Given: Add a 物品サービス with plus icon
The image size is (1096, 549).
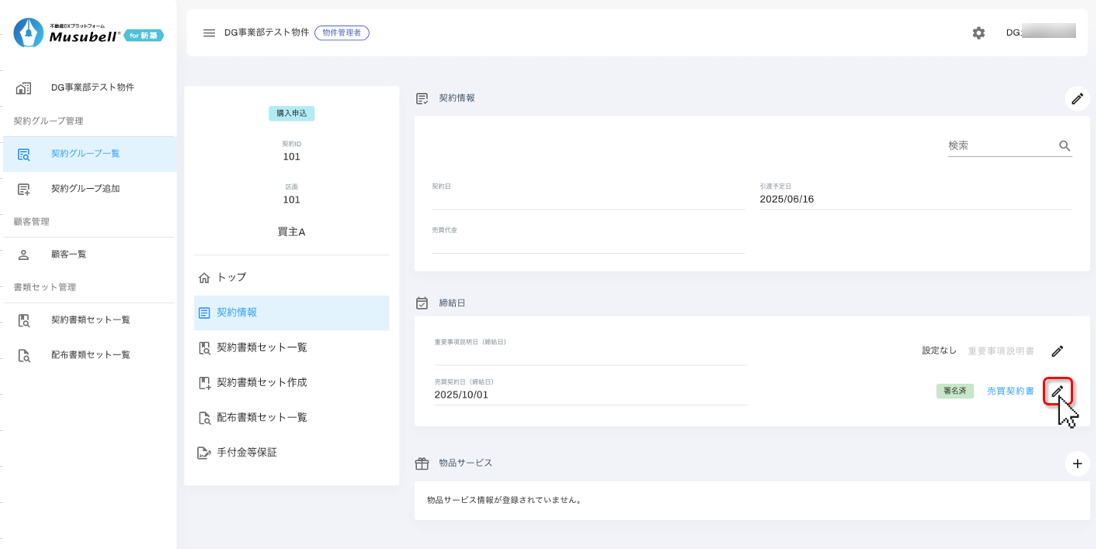Looking at the screenshot, I should pyautogui.click(x=1076, y=463).
